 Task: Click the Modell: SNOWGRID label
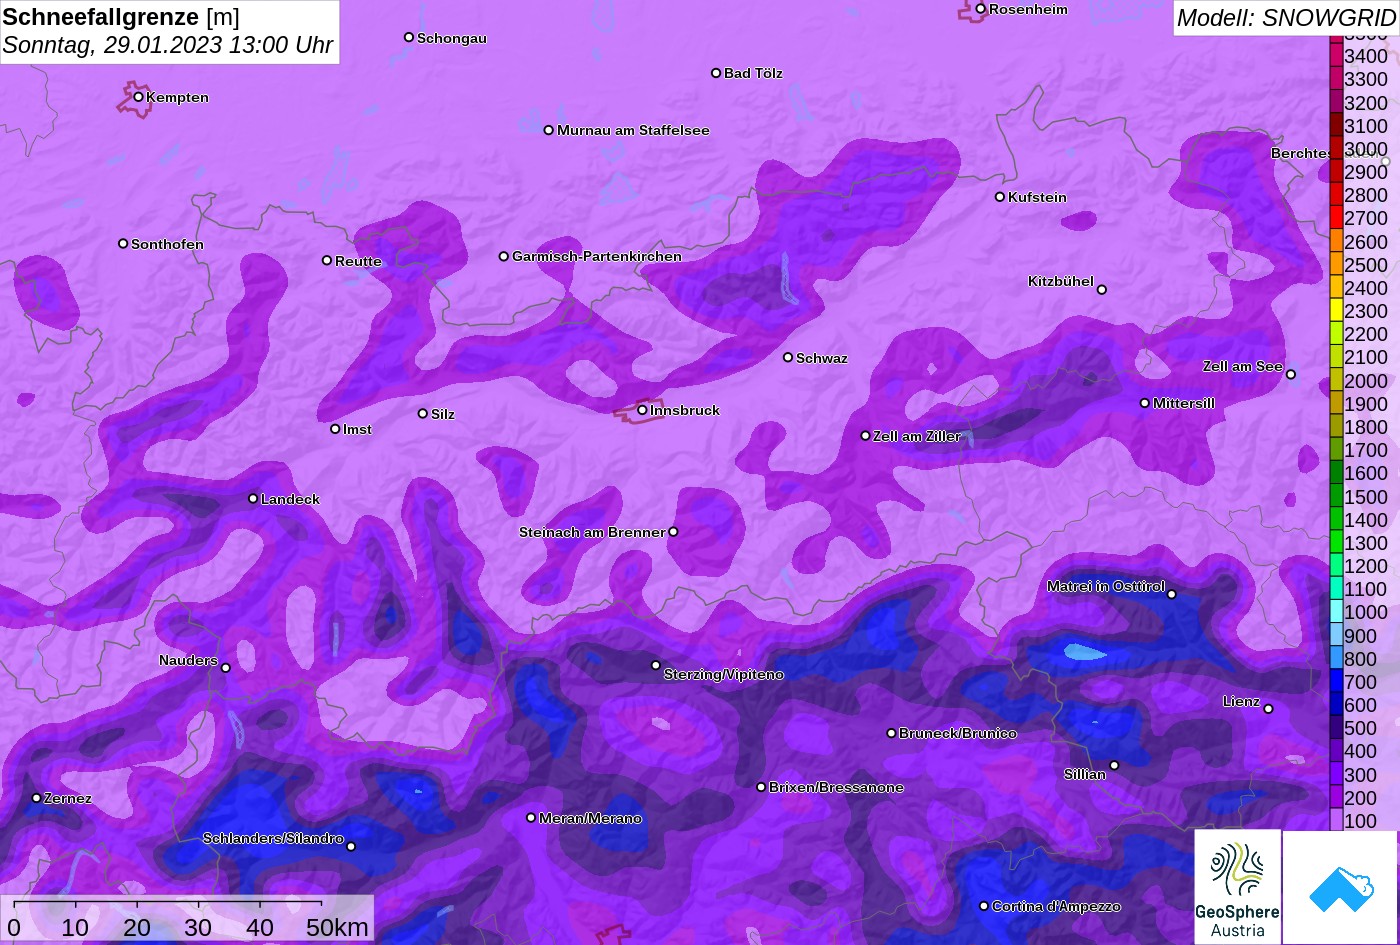[x=1285, y=17]
